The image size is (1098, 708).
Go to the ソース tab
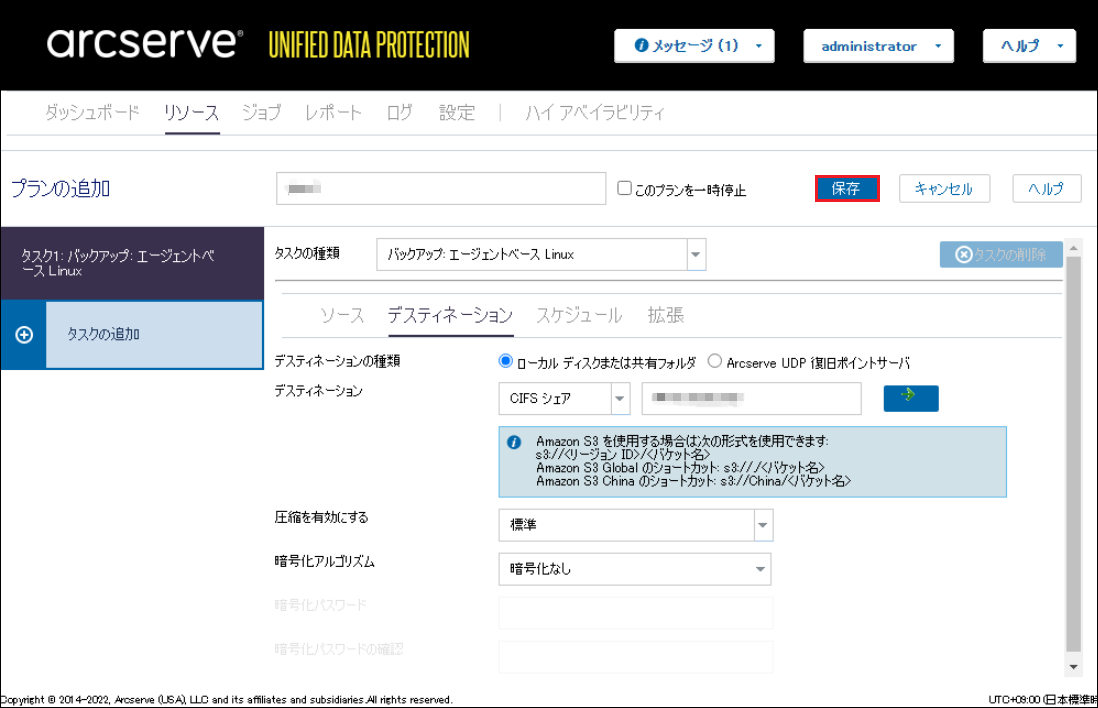tap(342, 316)
